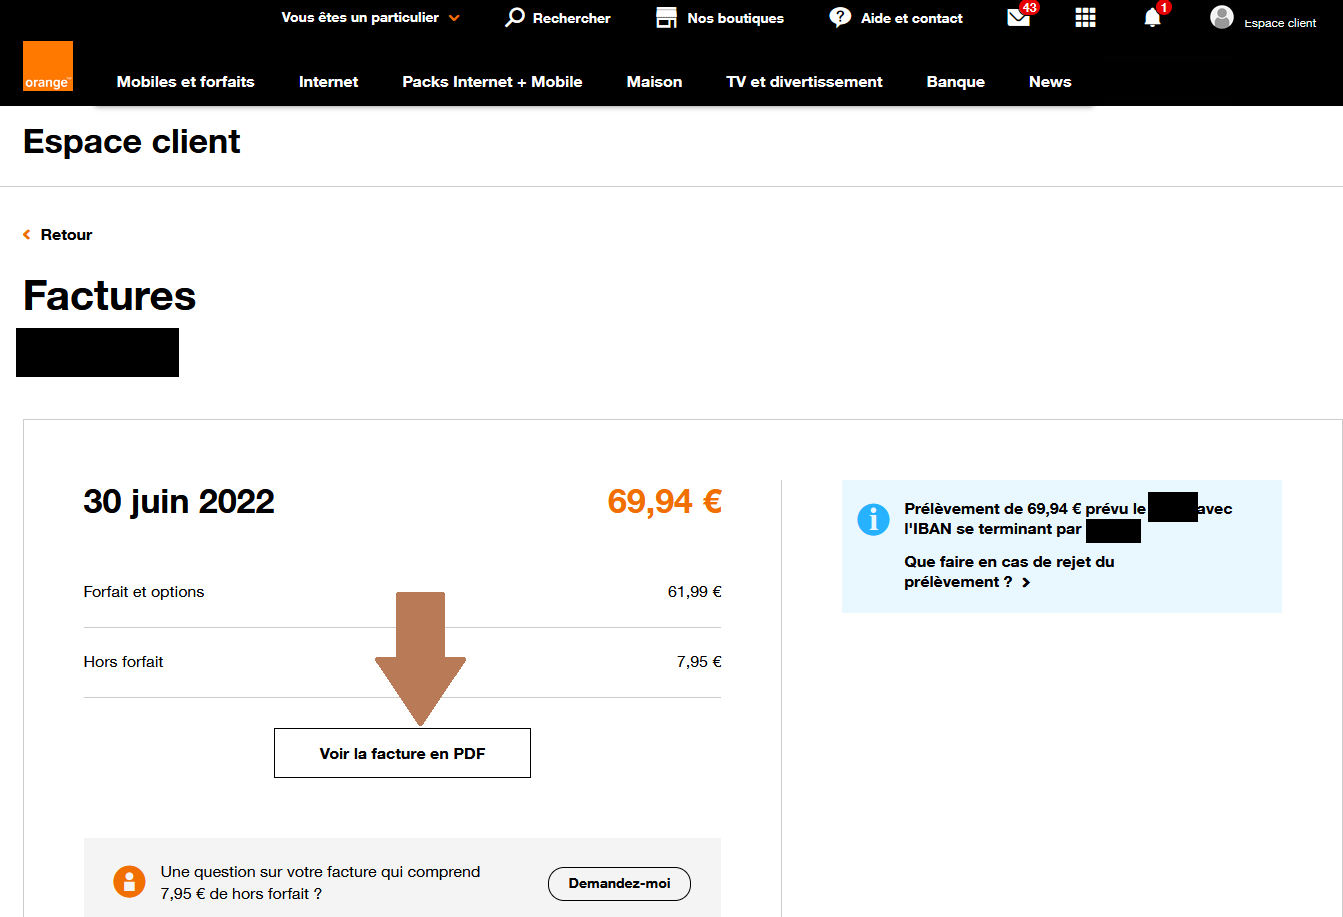The image size is (1343, 917).
Task: Click the Forfait et options label
Action: [x=144, y=592]
